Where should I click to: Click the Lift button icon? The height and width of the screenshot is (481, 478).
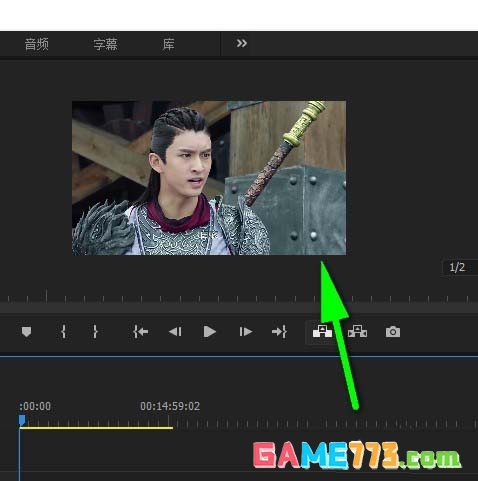tap(322, 332)
